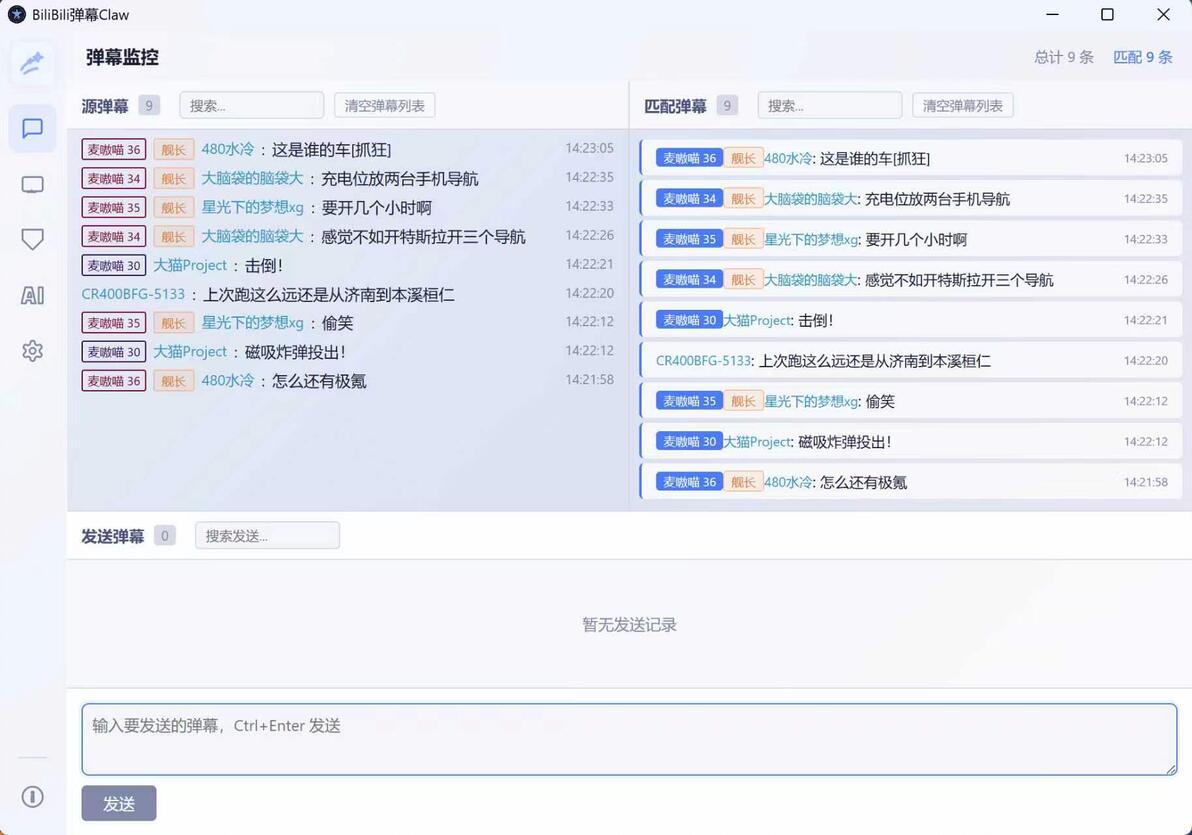Open the monitor screen sidebar icon

[x=32, y=185]
